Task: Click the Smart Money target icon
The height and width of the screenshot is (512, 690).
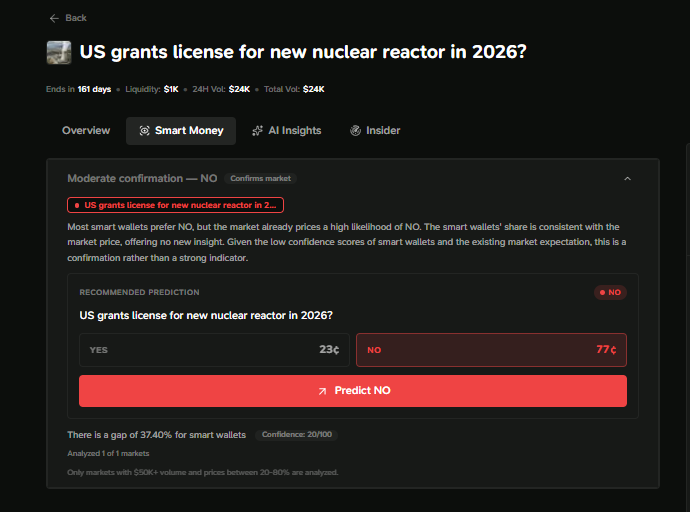Action: (x=144, y=131)
